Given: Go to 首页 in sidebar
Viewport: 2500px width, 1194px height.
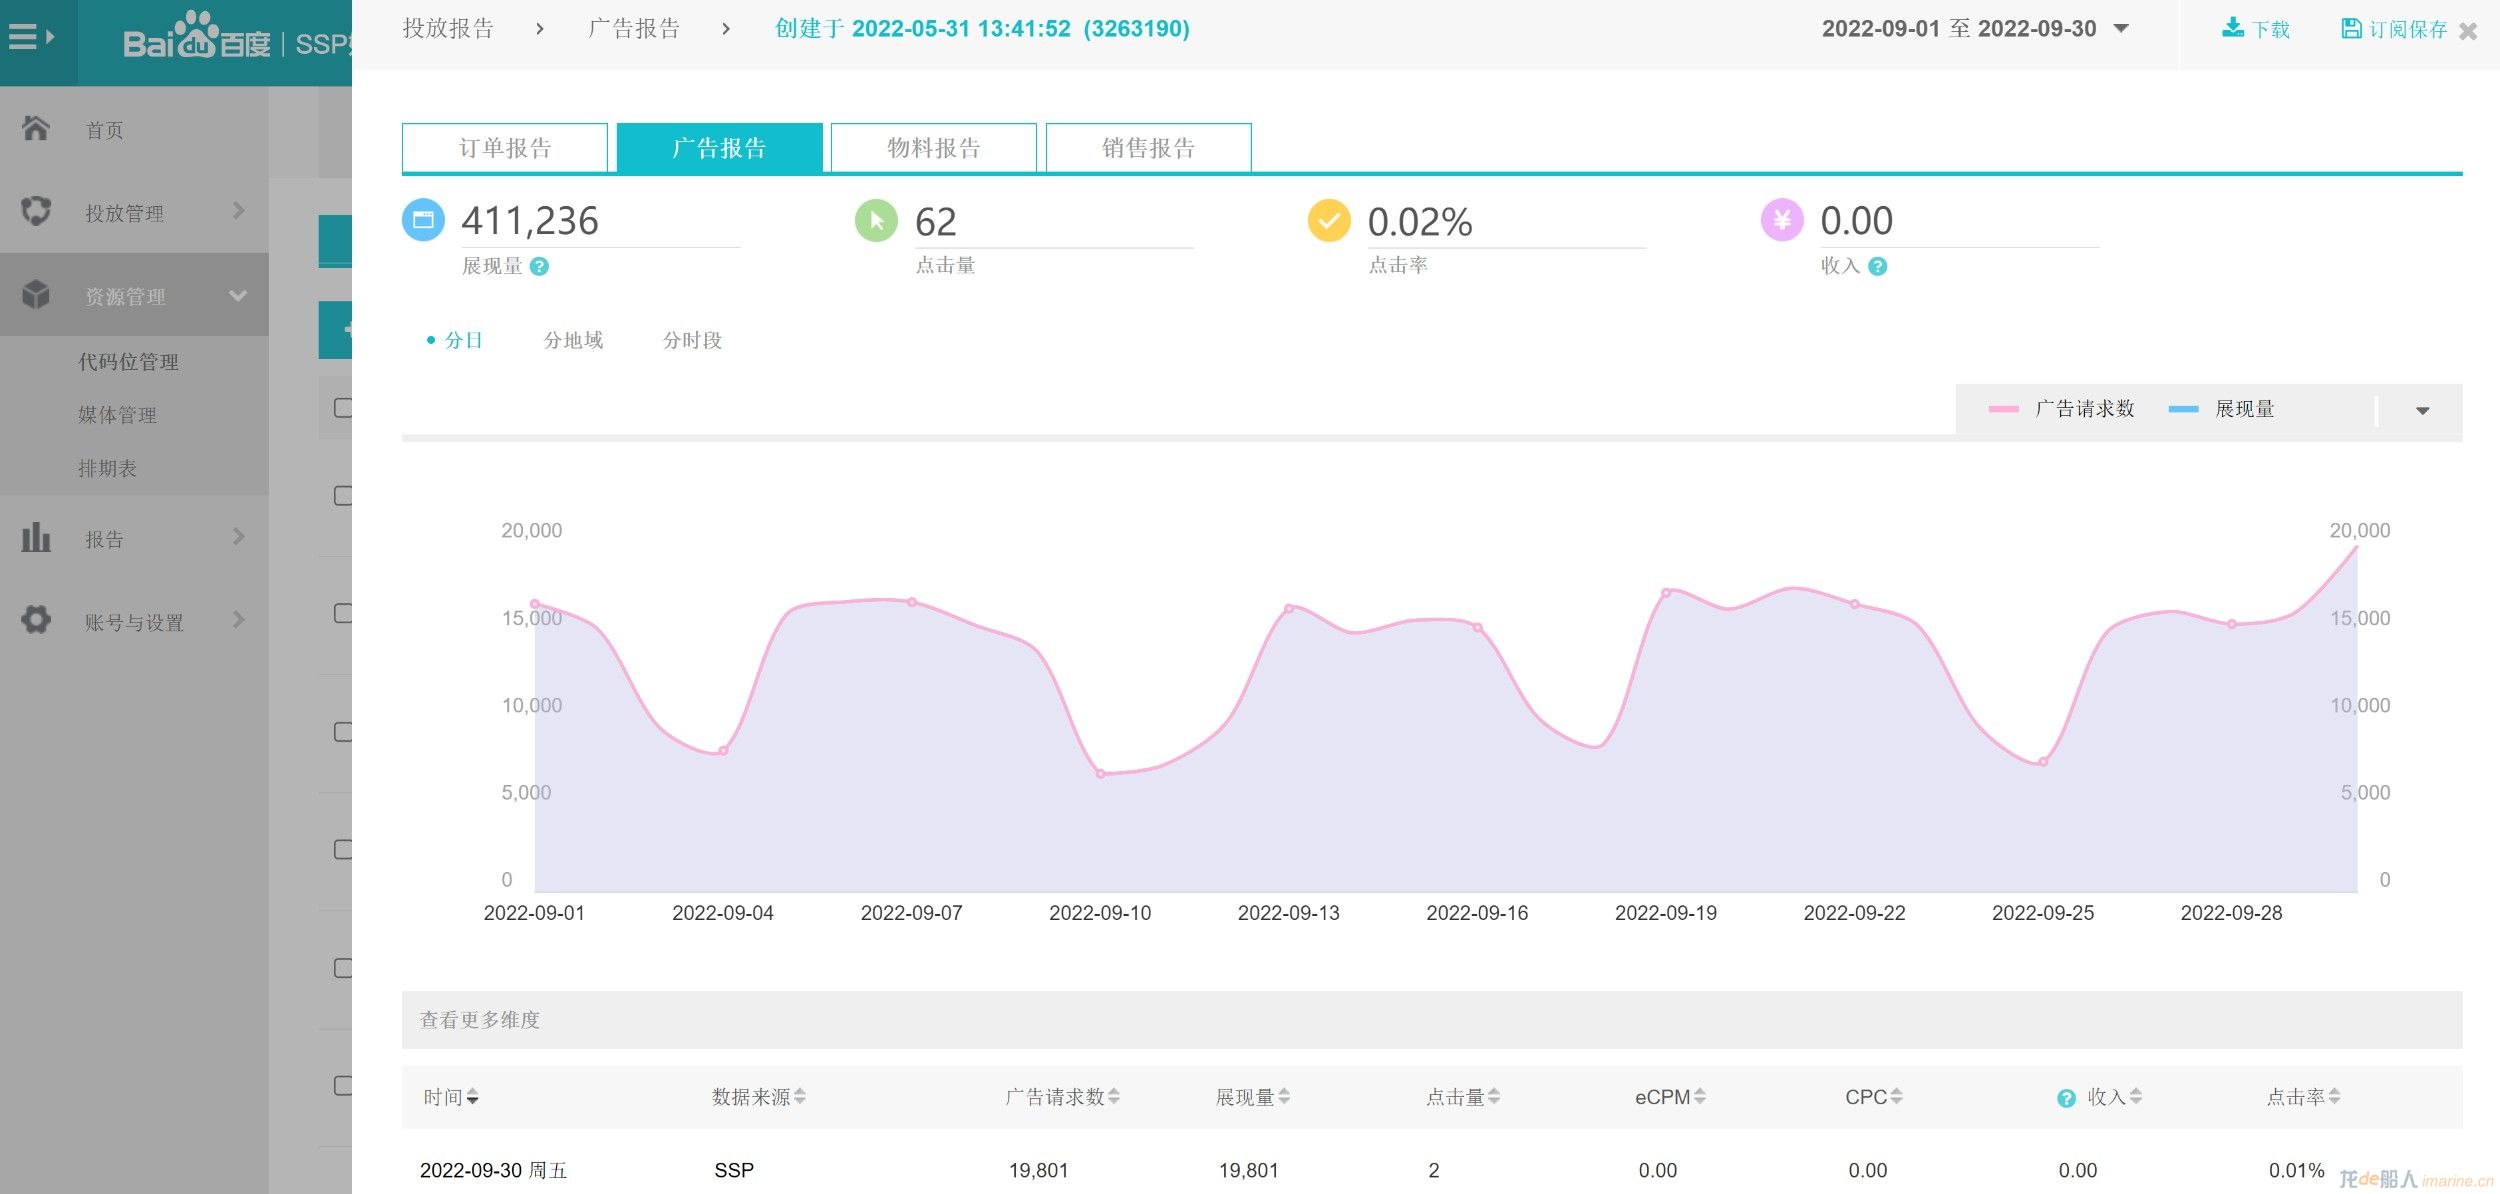Looking at the screenshot, I should [105, 130].
